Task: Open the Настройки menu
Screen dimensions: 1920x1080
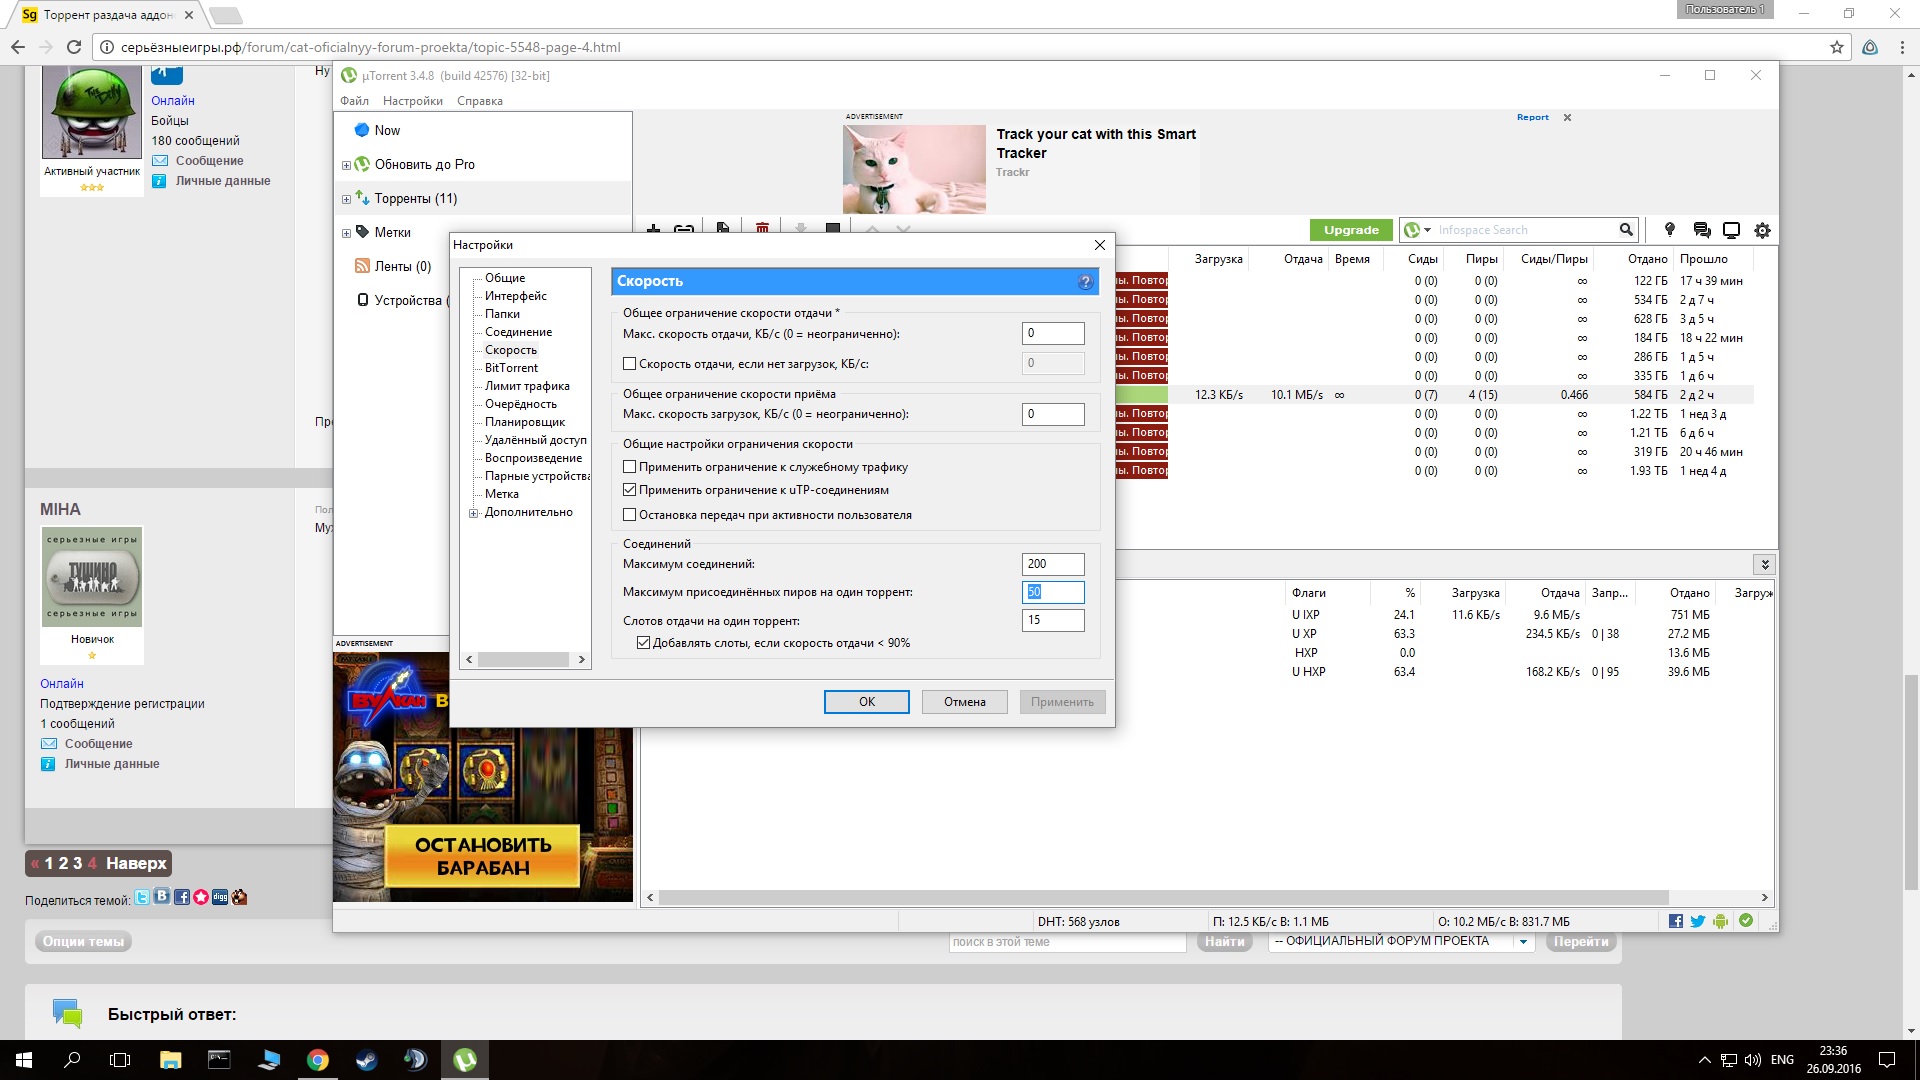Action: 412,101
